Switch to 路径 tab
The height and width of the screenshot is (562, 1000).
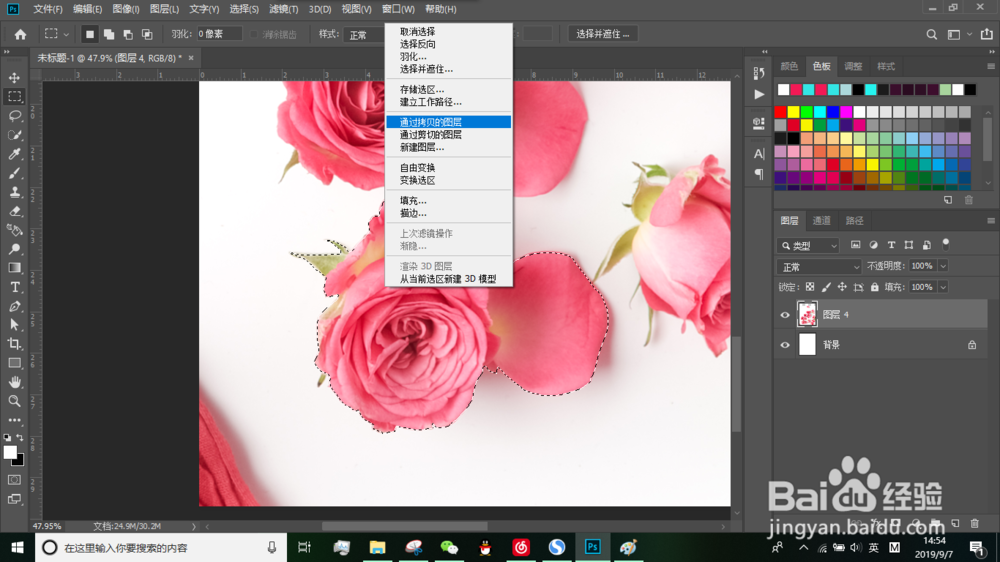pyautogui.click(x=855, y=221)
